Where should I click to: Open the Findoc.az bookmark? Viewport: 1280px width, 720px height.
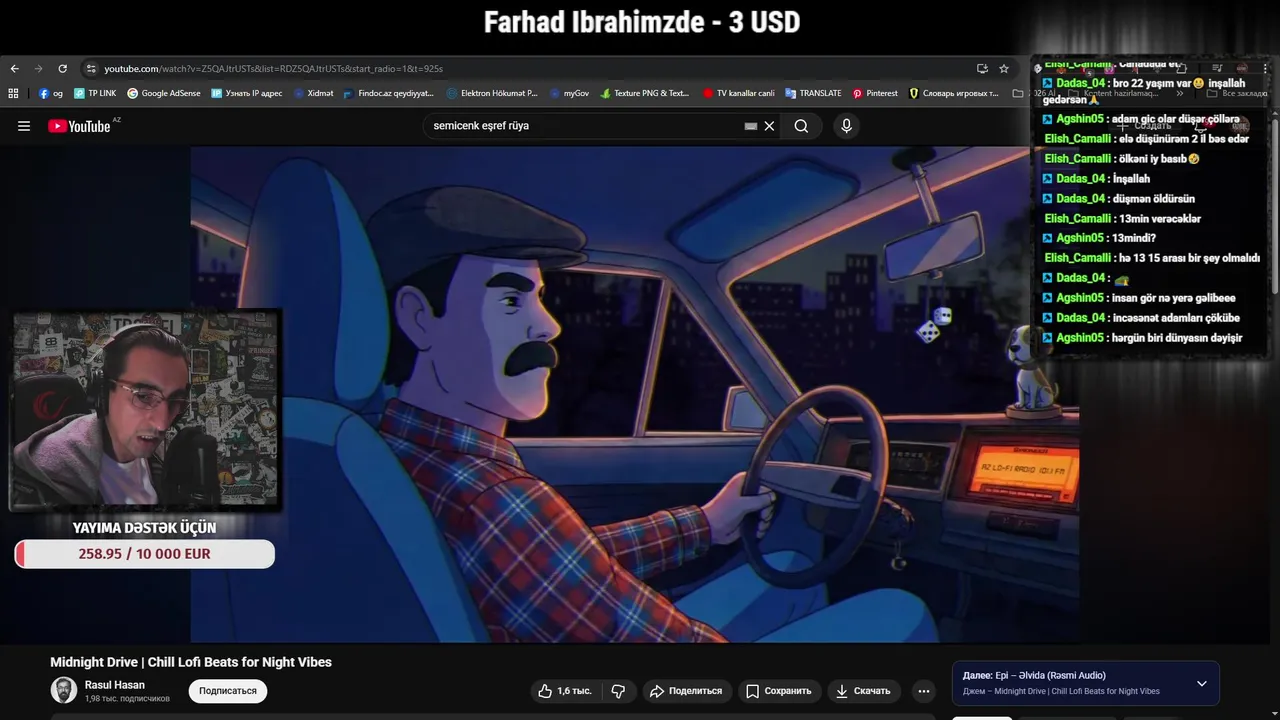coord(388,93)
